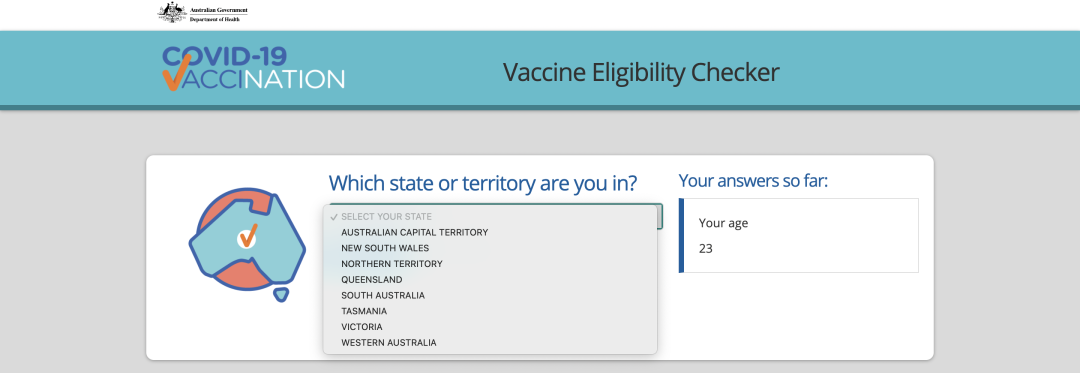Click the Department of Health text
Image resolution: width=1080 pixels, height=373 pixels.
213,19
